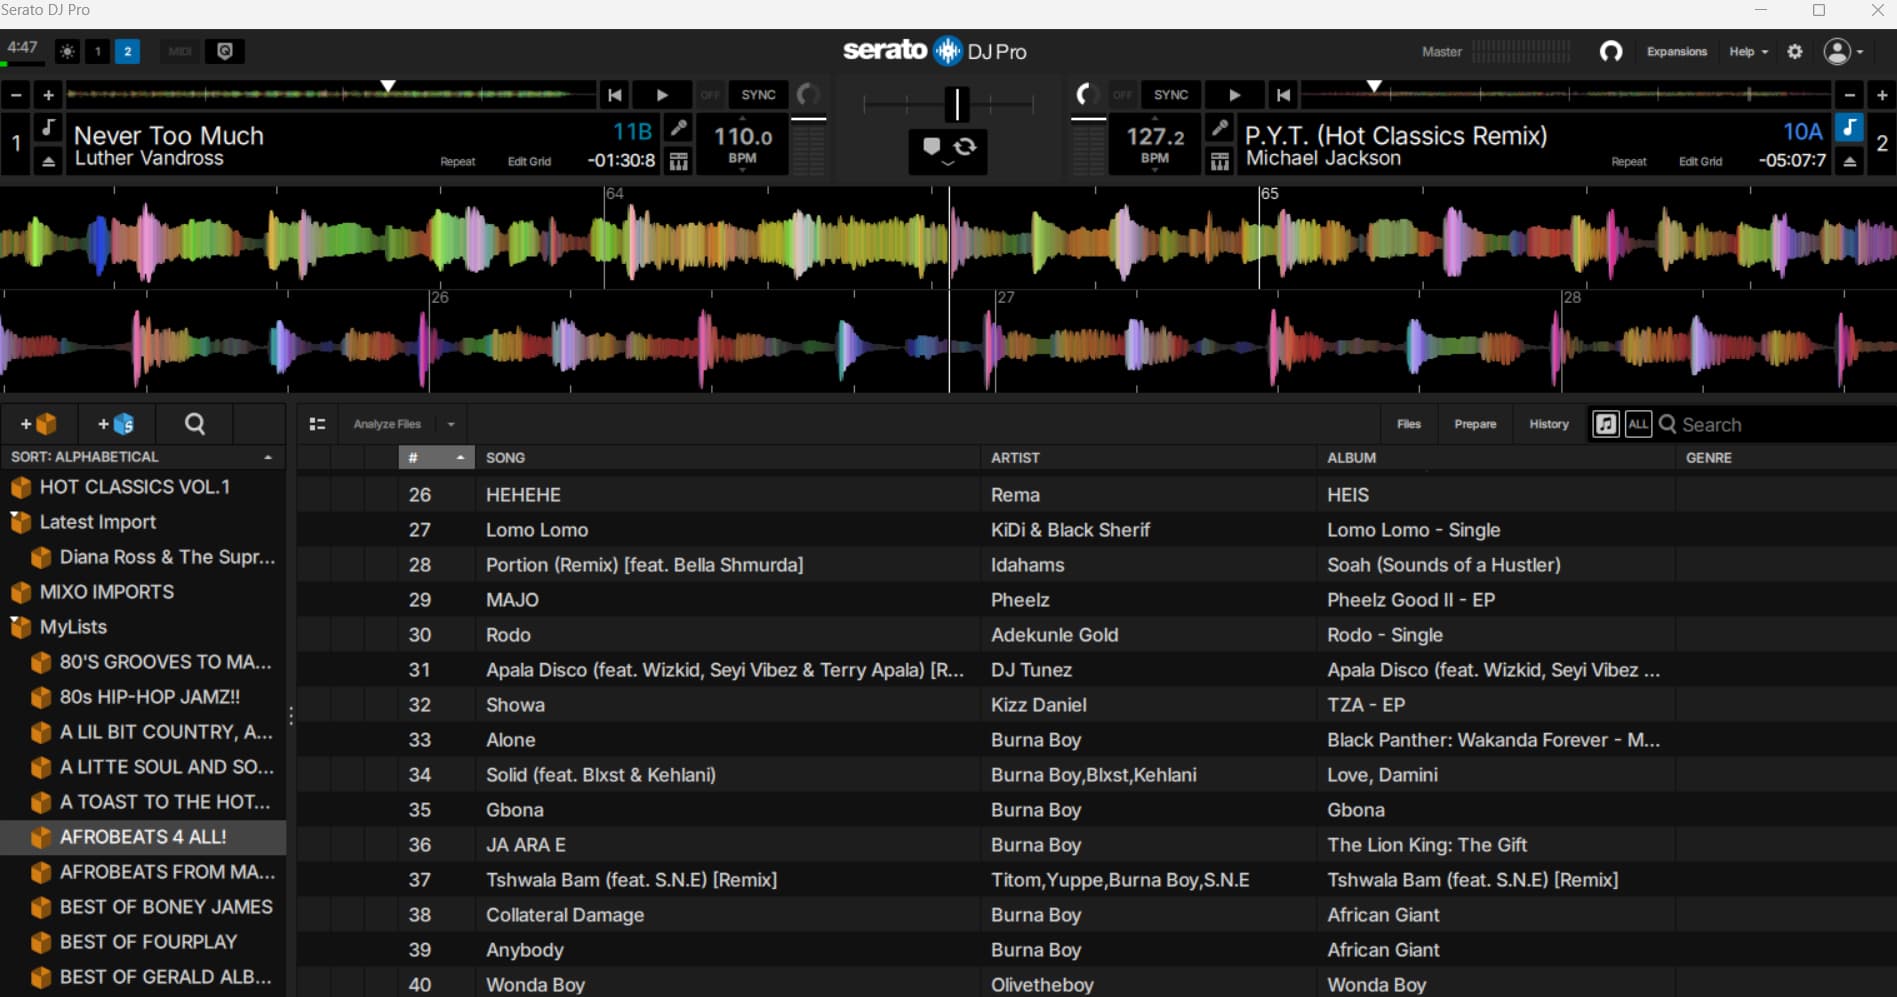Open the Analyze Files dropdown arrow
Viewport: 1897px width, 997px height.
click(451, 424)
